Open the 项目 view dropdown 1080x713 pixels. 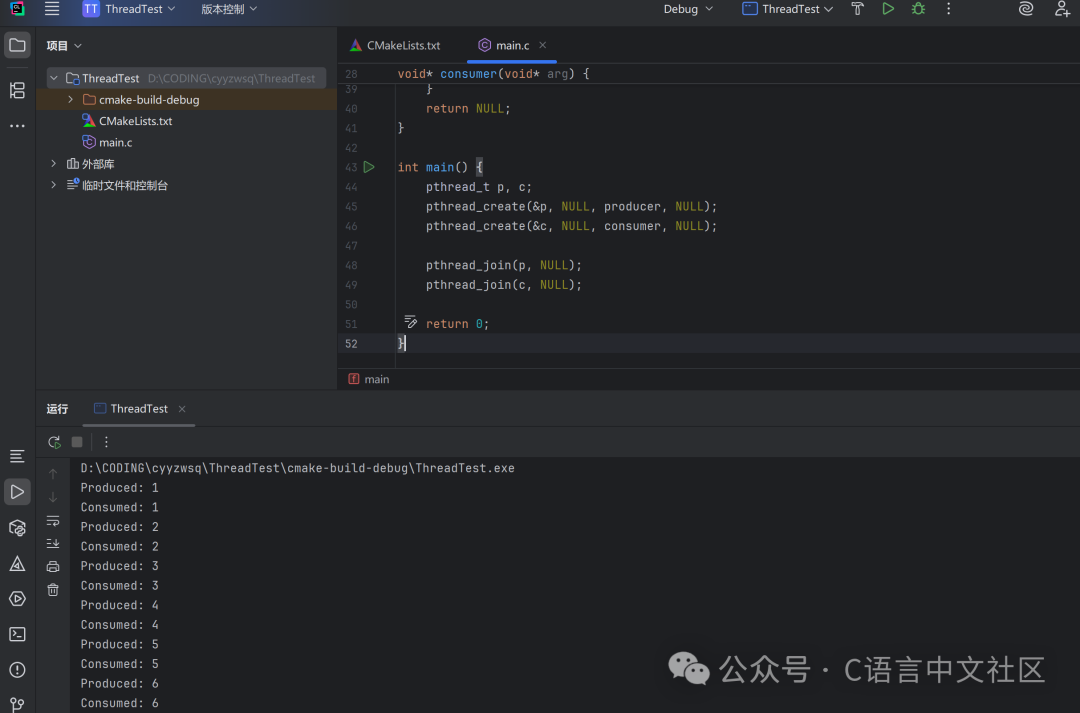64,45
